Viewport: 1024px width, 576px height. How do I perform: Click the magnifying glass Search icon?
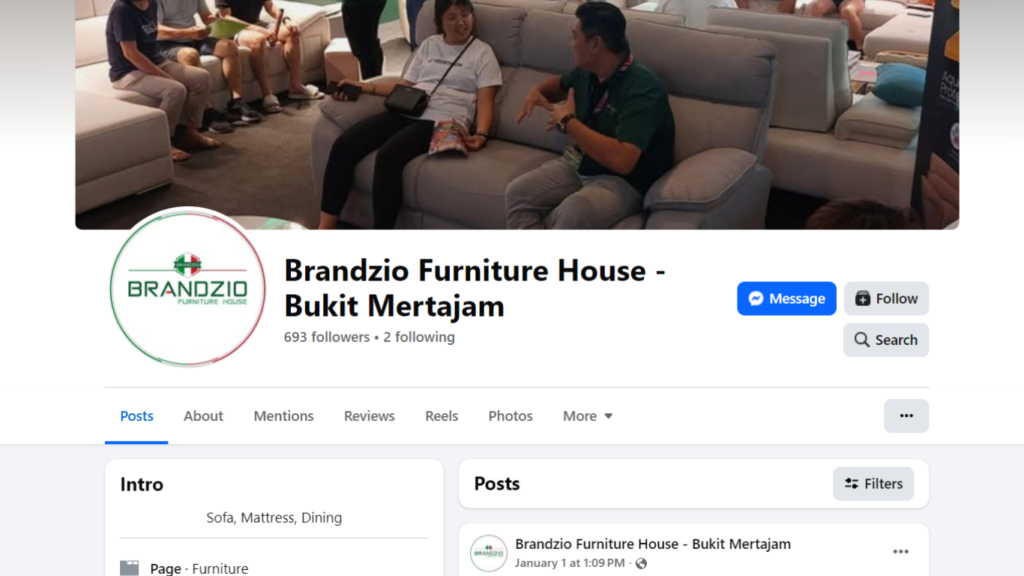click(x=862, y=340)
